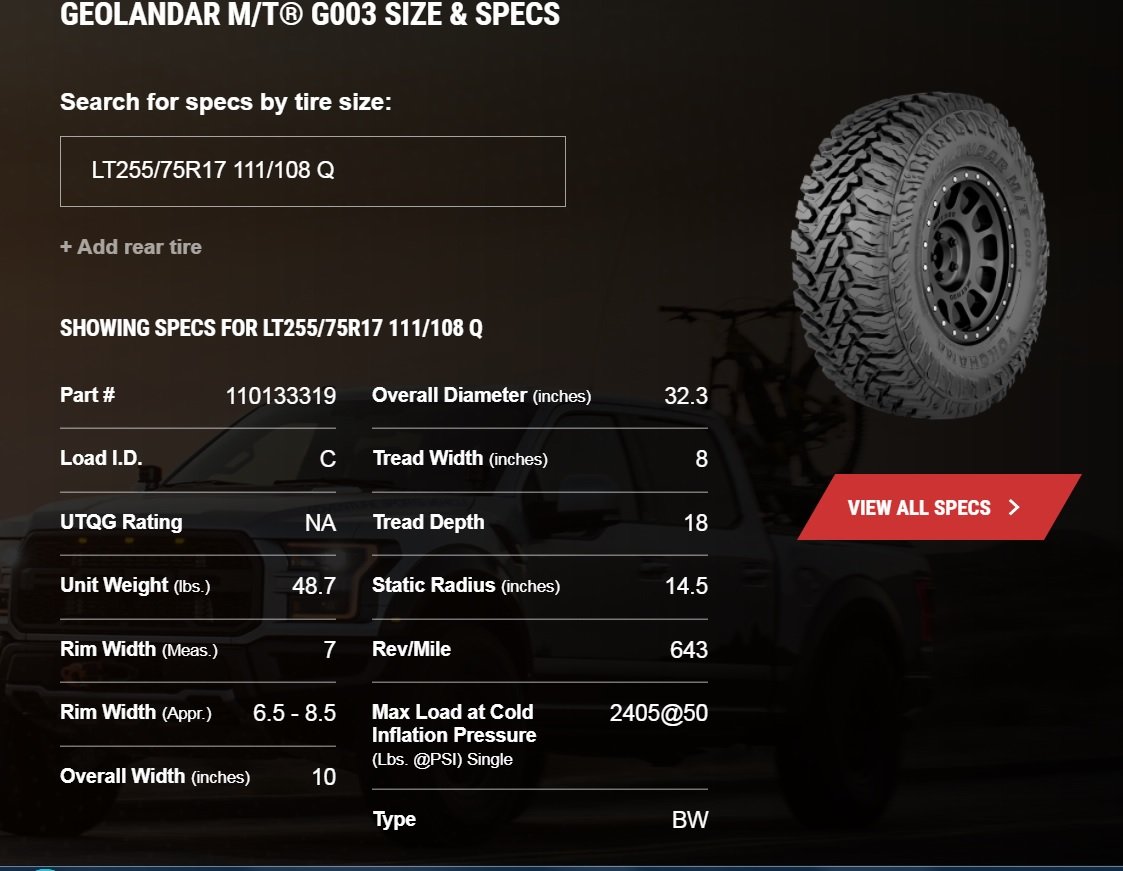Click the UTQG Rating label
This screenshot has width=1123, height=871.
pos(121,522)
